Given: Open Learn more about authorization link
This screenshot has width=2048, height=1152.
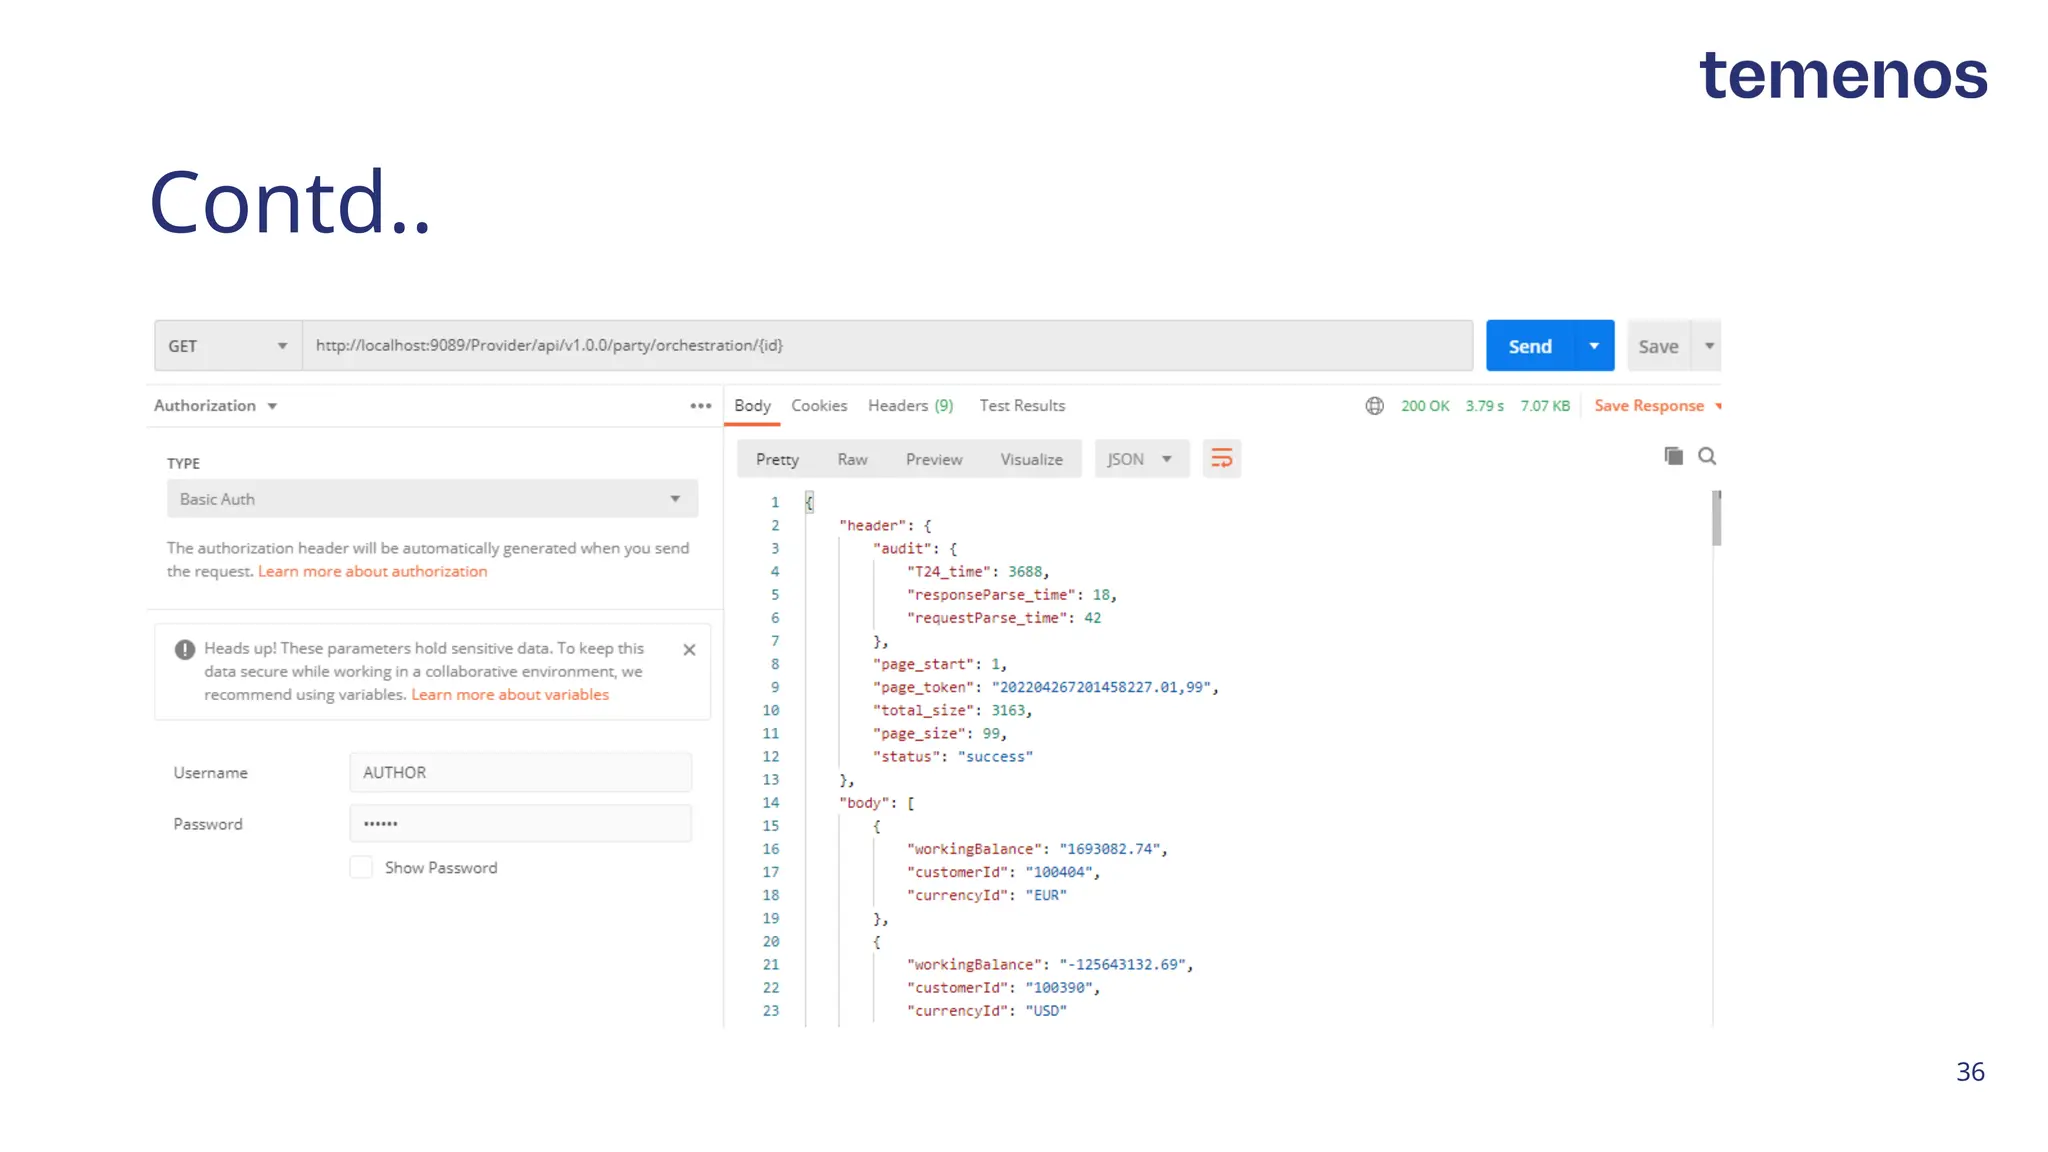Looking at the screenshot, I should click(372, 572).
